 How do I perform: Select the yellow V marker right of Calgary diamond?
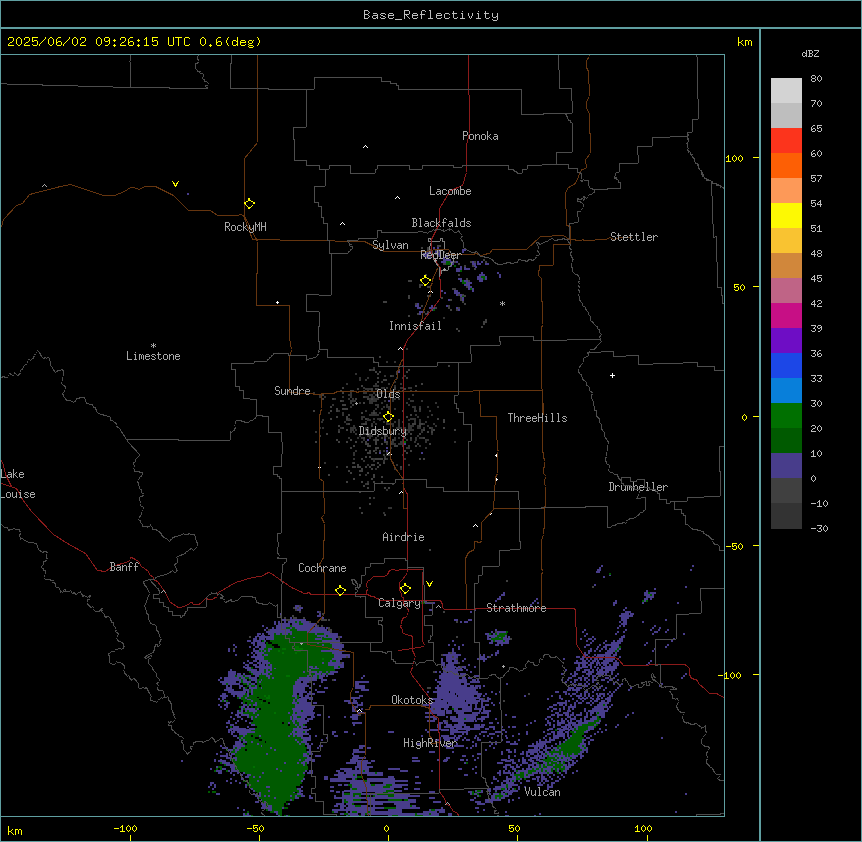click(x=429, y=584)
